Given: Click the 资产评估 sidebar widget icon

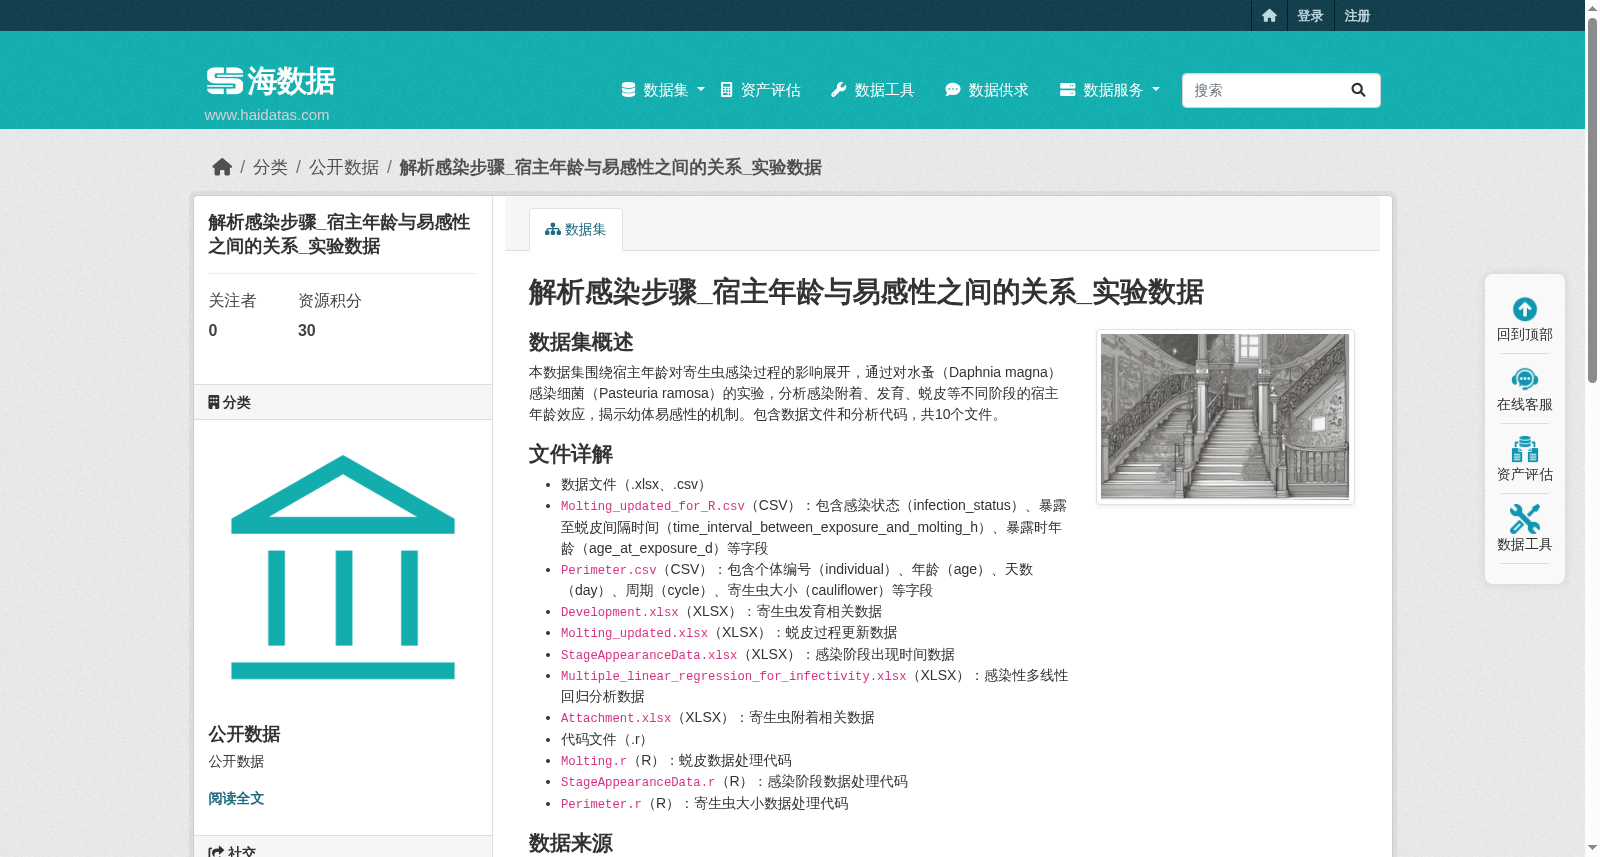Looking at the screenshot, I should click(x=1525, y=449).
